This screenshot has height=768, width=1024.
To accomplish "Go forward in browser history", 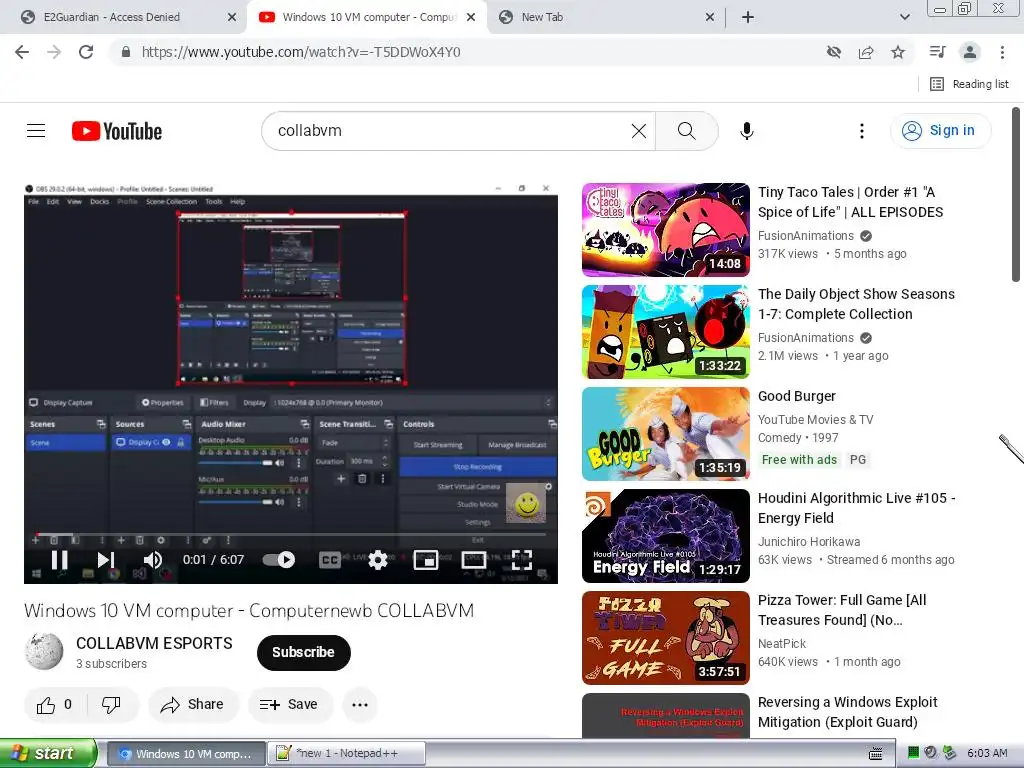I will point(54,52).
